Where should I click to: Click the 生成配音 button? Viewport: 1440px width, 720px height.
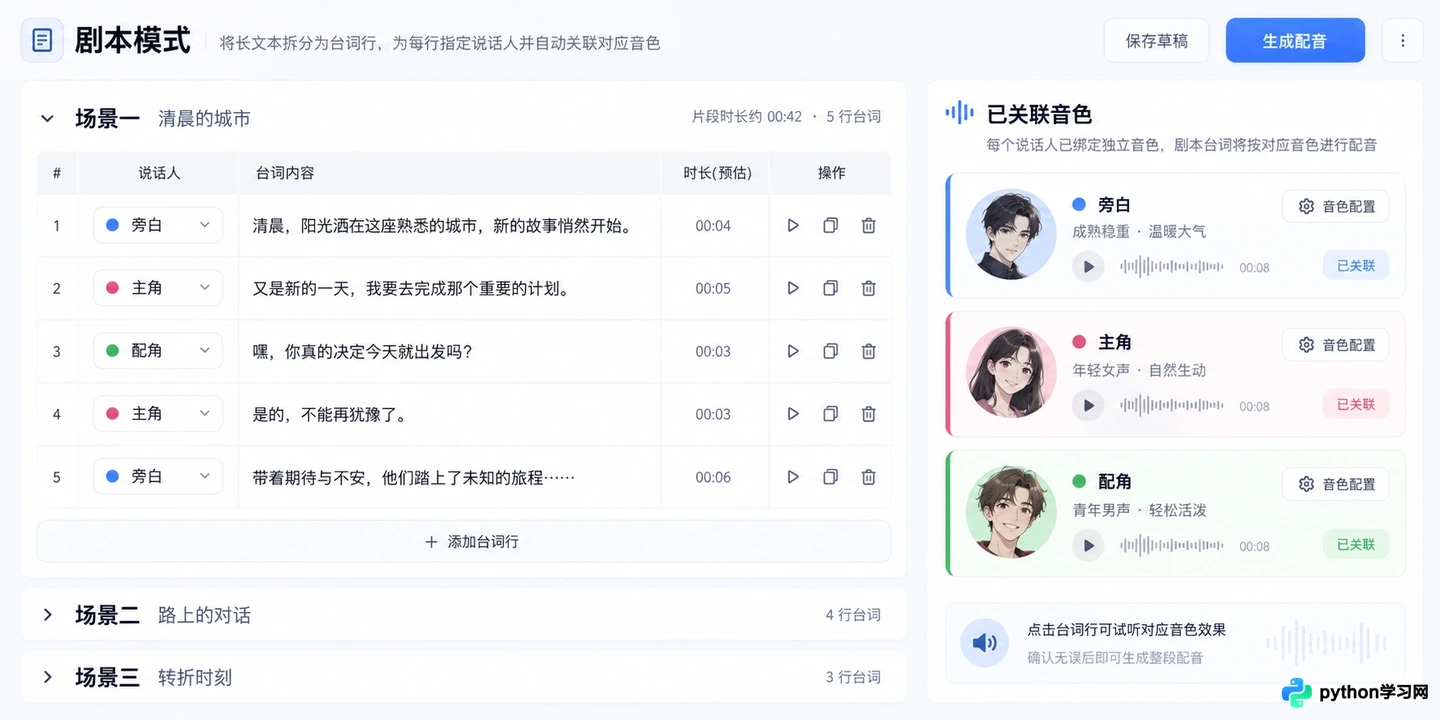tap(1295, 41)
